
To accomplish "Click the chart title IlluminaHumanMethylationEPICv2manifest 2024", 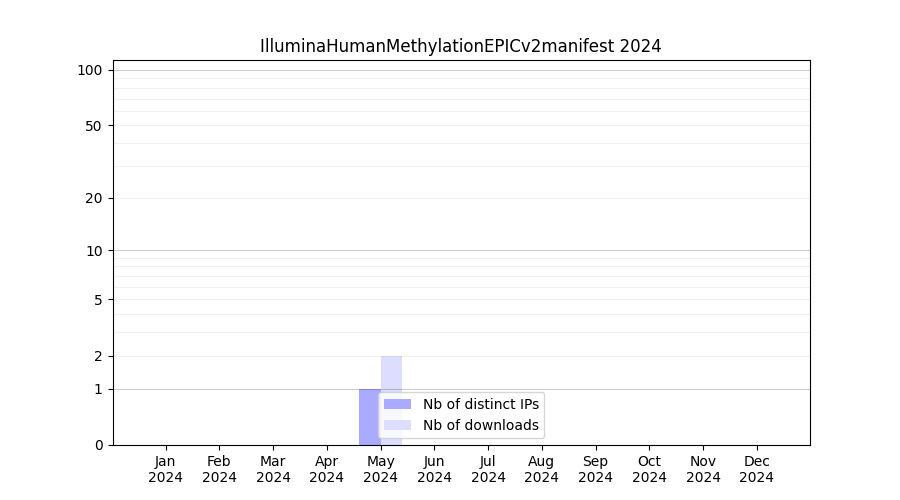I will 460,46.
